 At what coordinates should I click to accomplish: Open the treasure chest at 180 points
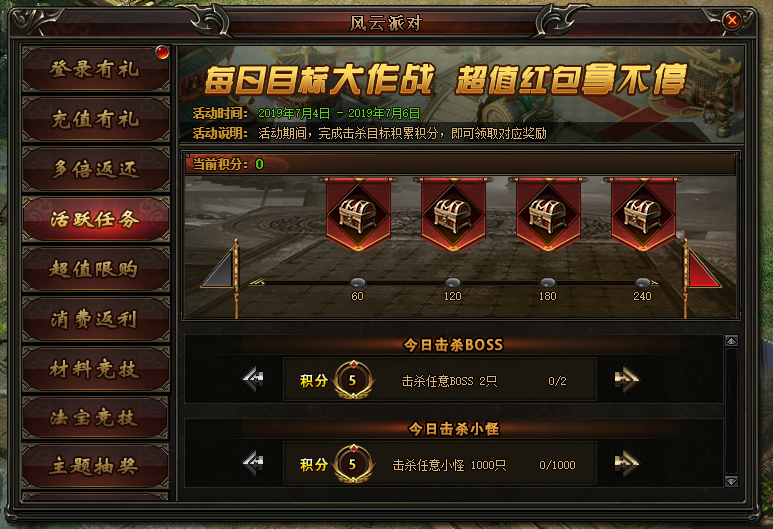tap(548, 215)
